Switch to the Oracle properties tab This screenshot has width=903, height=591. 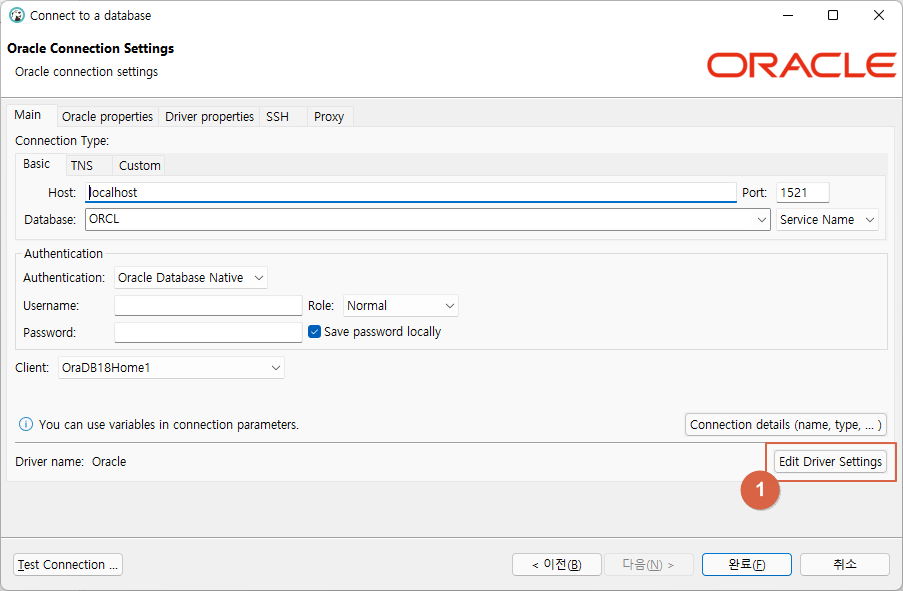[107, 116]
